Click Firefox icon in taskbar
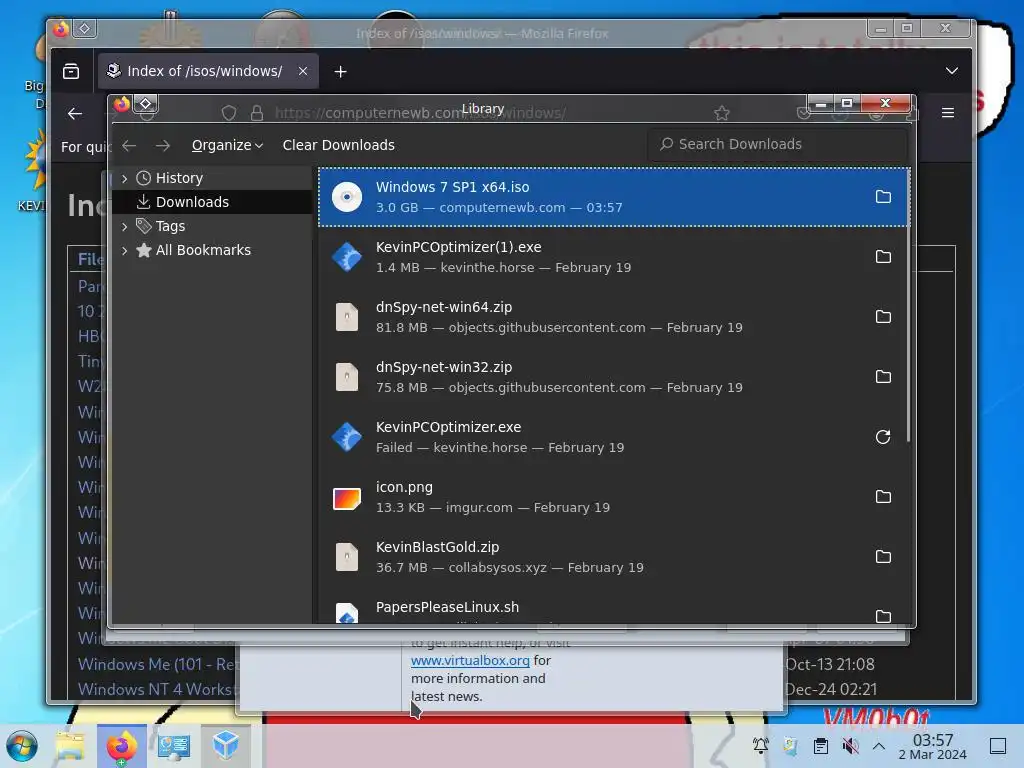 [121, 746]
